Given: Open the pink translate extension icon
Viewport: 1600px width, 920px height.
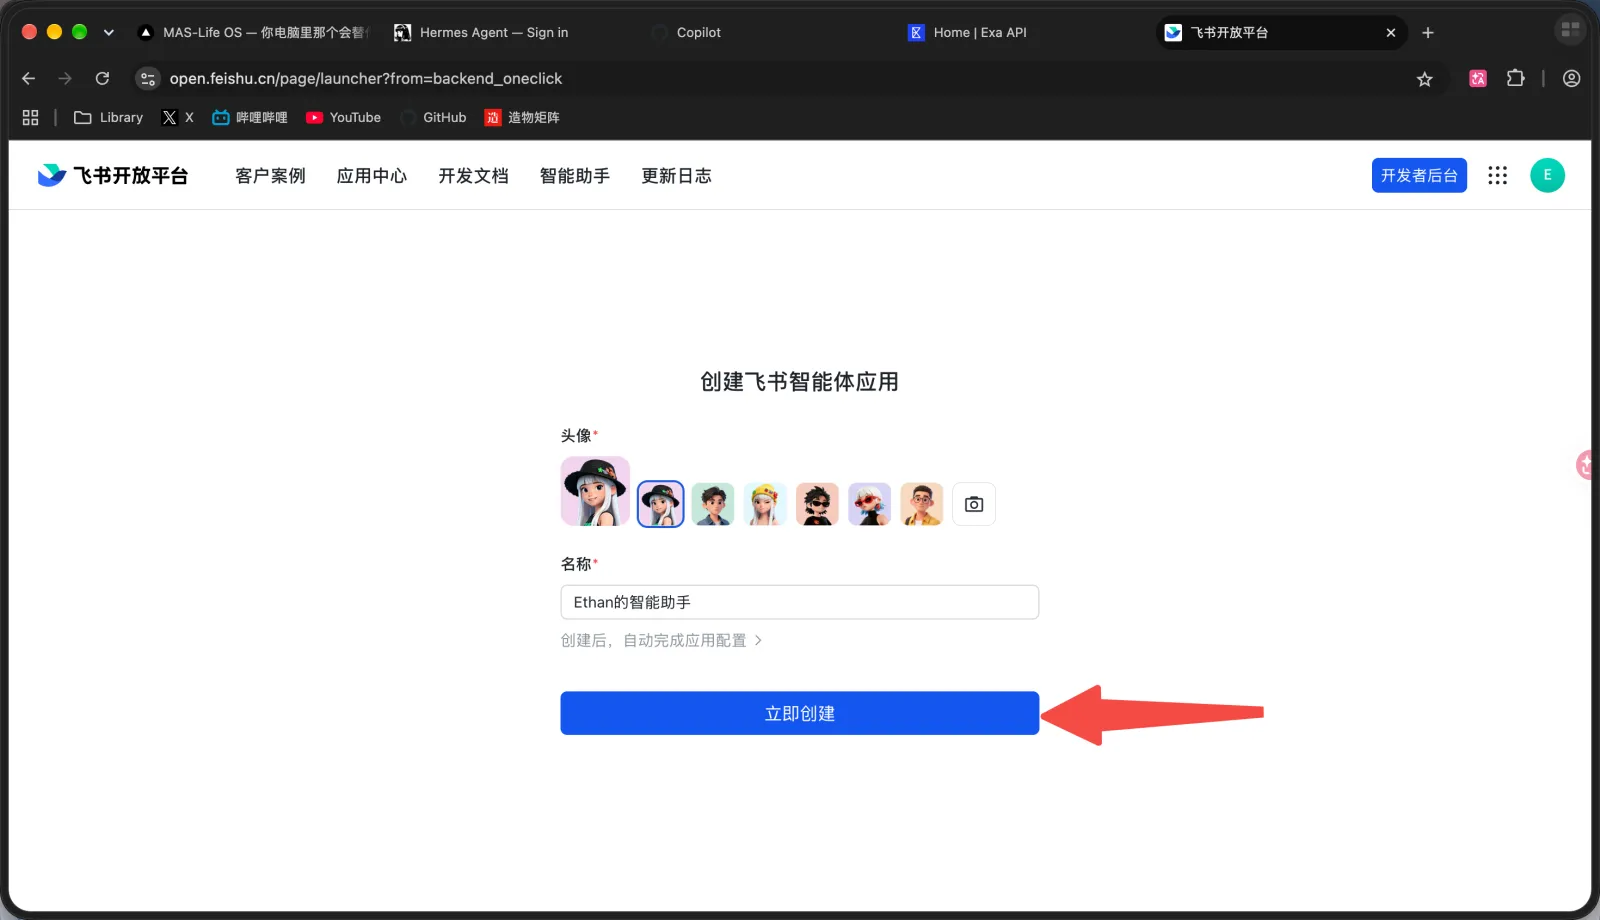Looking at the screenshot, I should pos(1478,78).
